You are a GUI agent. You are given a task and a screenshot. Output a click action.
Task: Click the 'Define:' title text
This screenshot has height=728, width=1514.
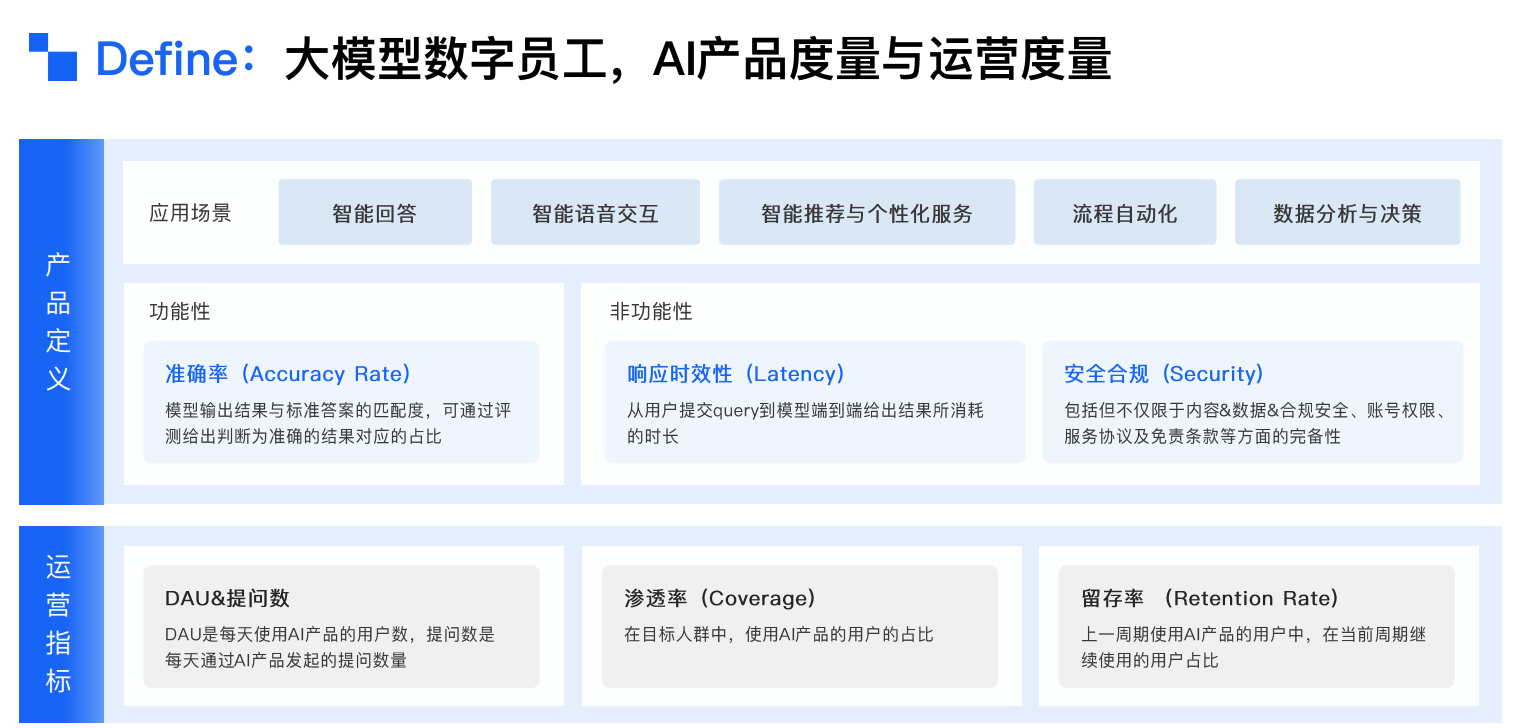click(x=175, y=59)
